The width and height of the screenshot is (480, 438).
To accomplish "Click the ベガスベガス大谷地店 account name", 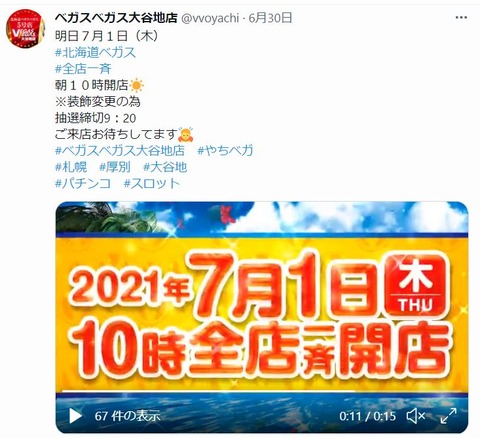I will (116, 18).
